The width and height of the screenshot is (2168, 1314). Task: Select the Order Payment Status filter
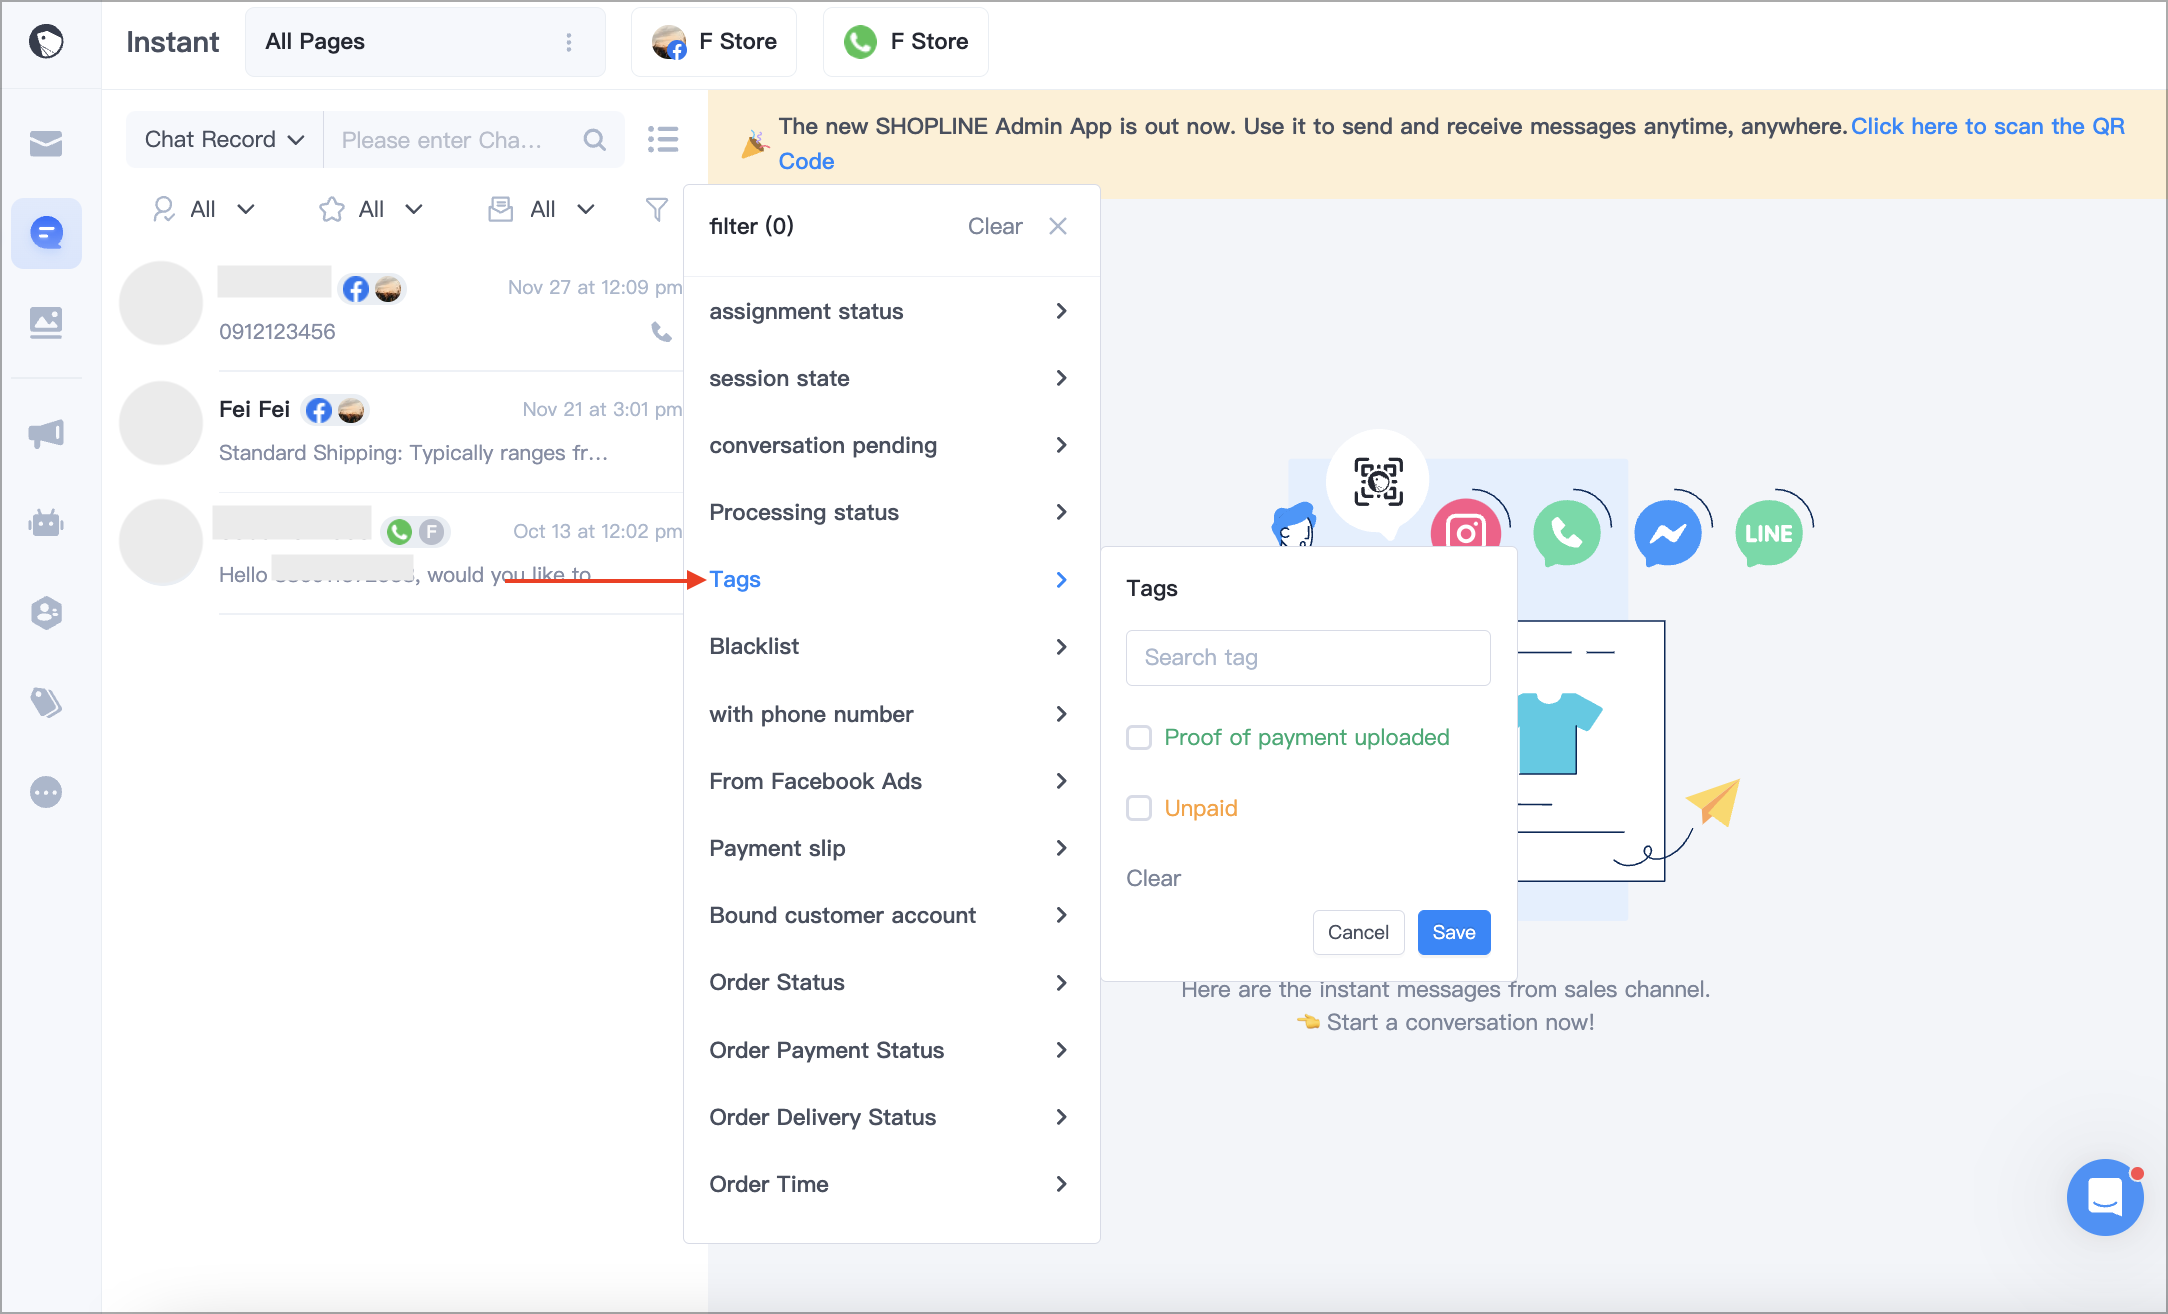[890, 1050]
